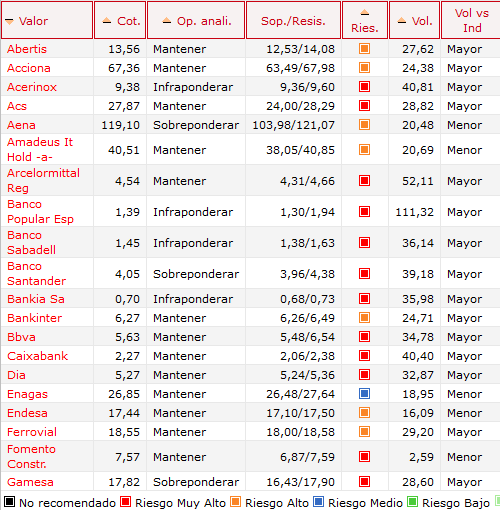500x510 pixels.
Task: Sort the Op. anali. column via arrow
Action: point(167,21)
